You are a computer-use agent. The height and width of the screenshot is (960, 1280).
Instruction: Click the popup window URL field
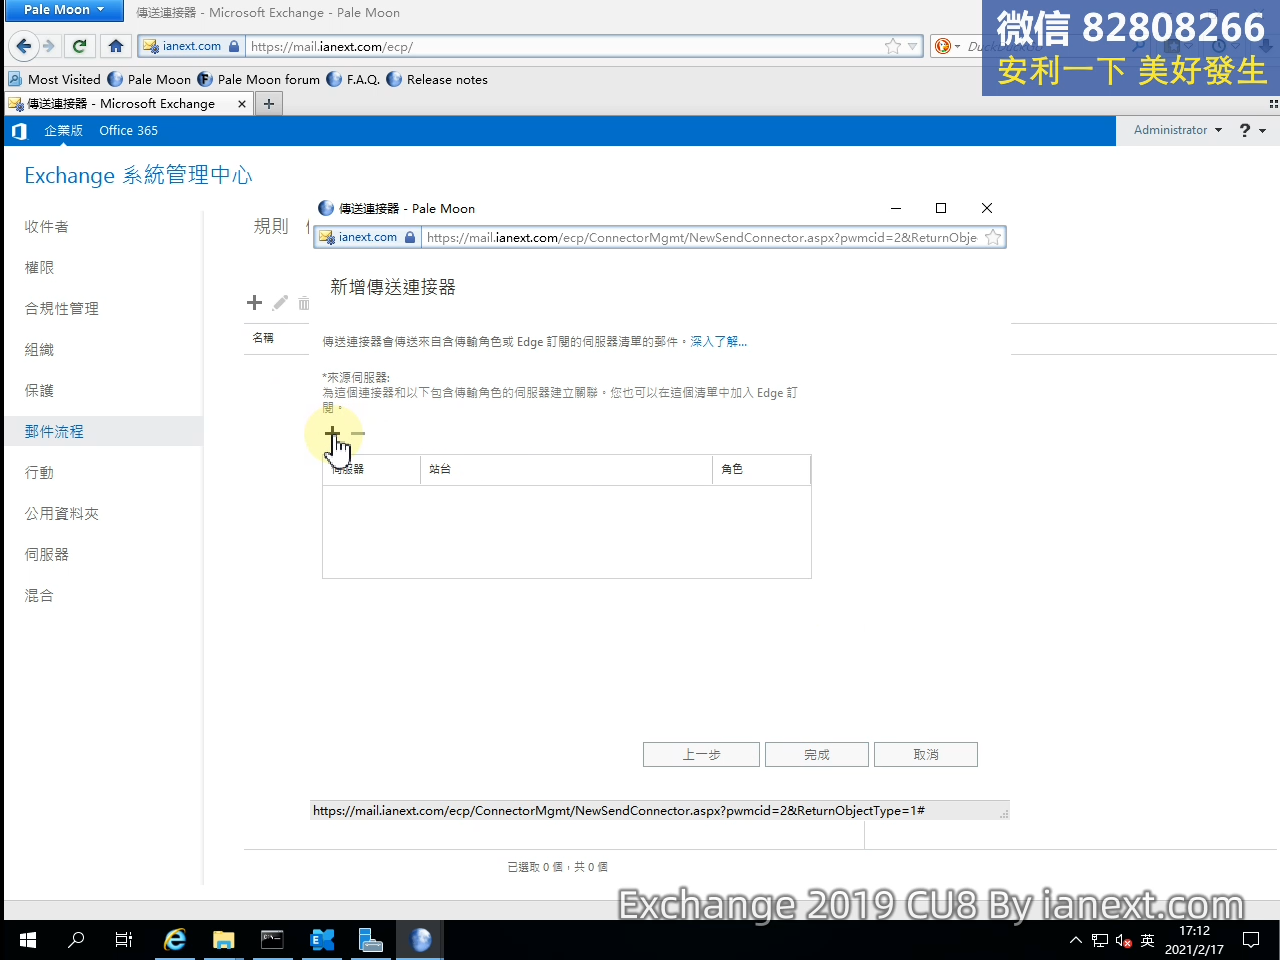coord(702,238)
